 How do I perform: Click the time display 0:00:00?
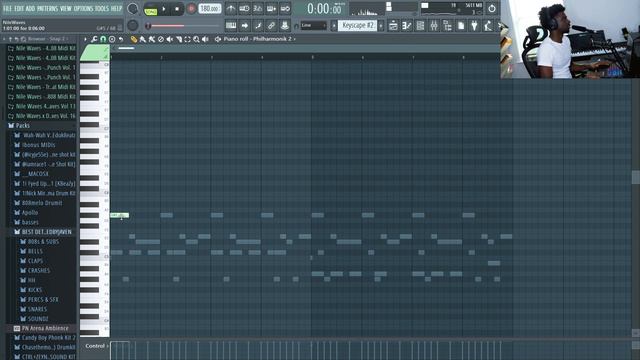pyautogui.click(x=324, y=9)
